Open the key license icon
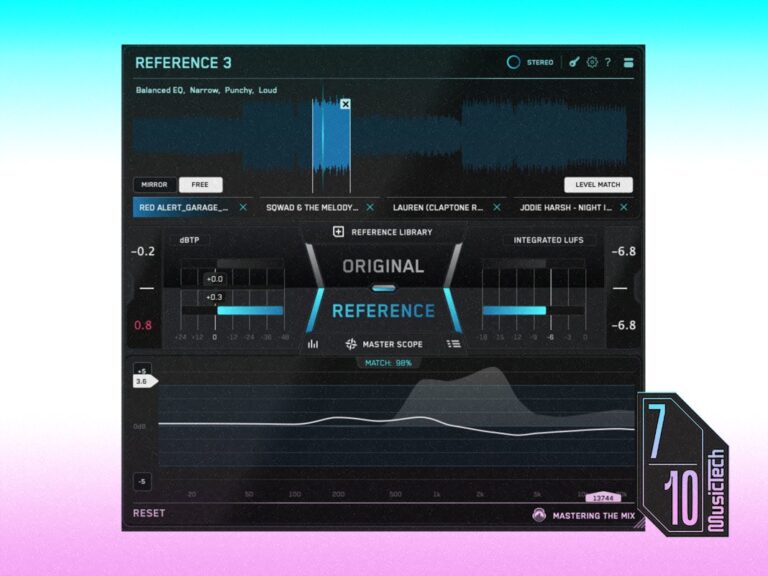Viewport: 768px width, 576px height. pyautogui.click(x=574, y=62)
